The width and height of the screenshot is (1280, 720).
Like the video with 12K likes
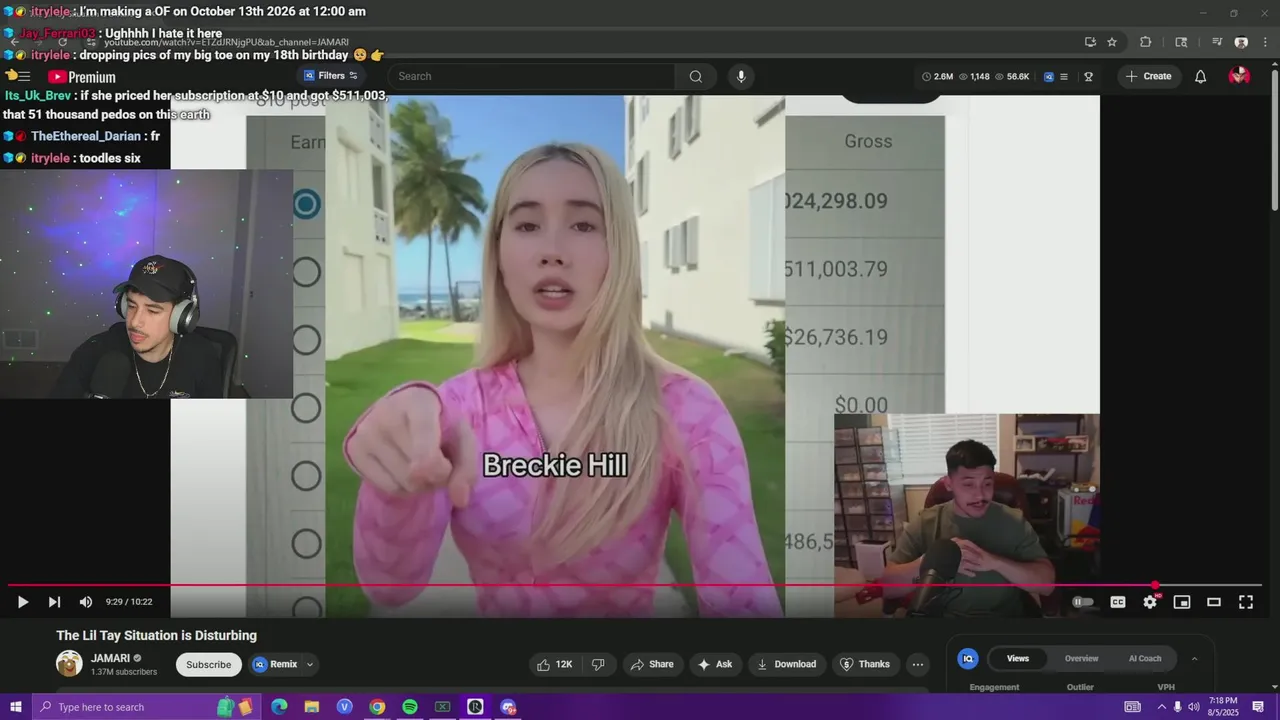pyautogui.click(x=554, y=664)
